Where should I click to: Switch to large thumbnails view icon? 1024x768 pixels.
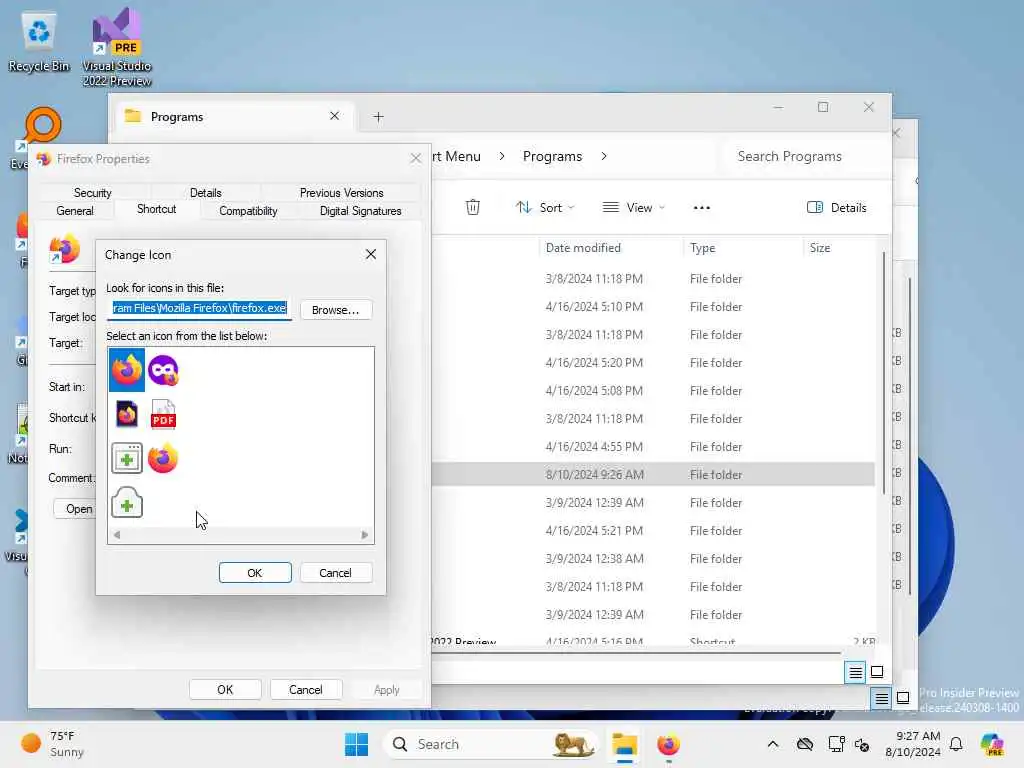coord(877,672)
